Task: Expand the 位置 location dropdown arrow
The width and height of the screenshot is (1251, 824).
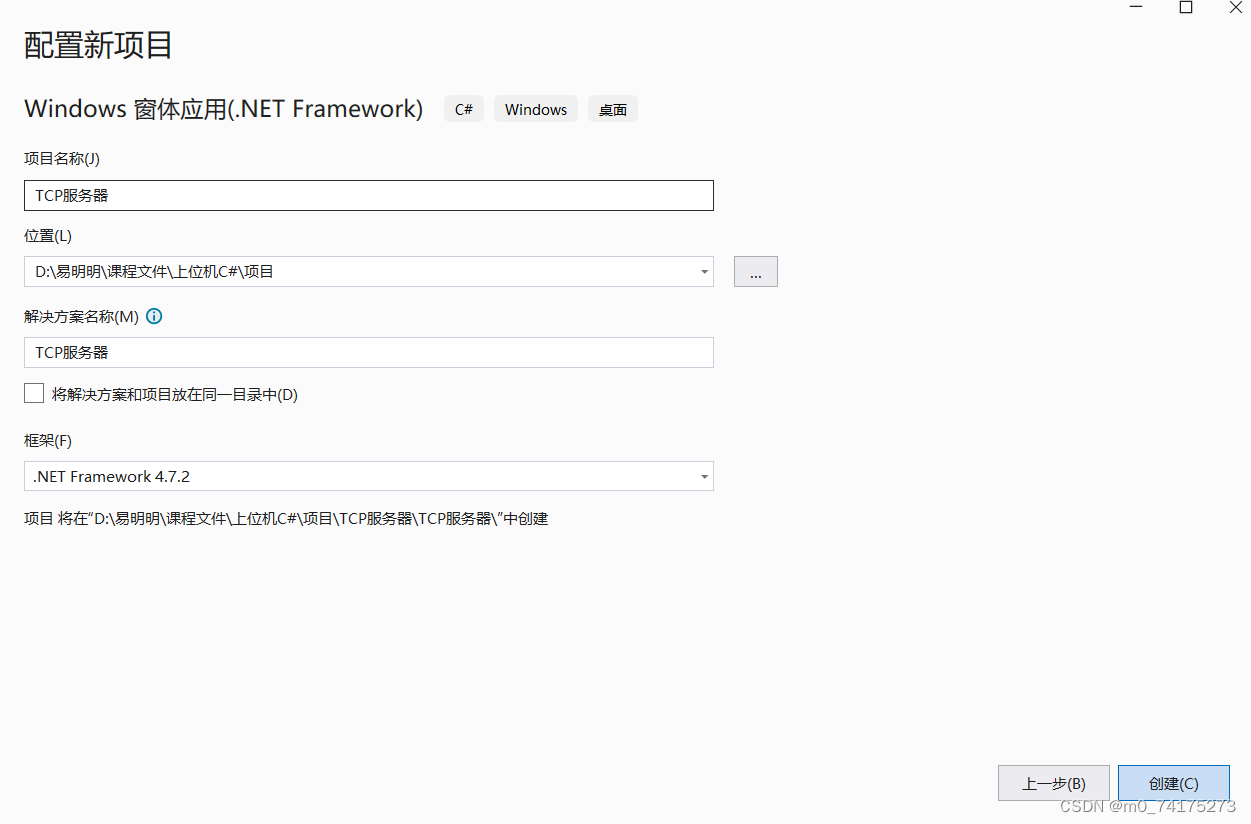Action: tap(704, 271)
